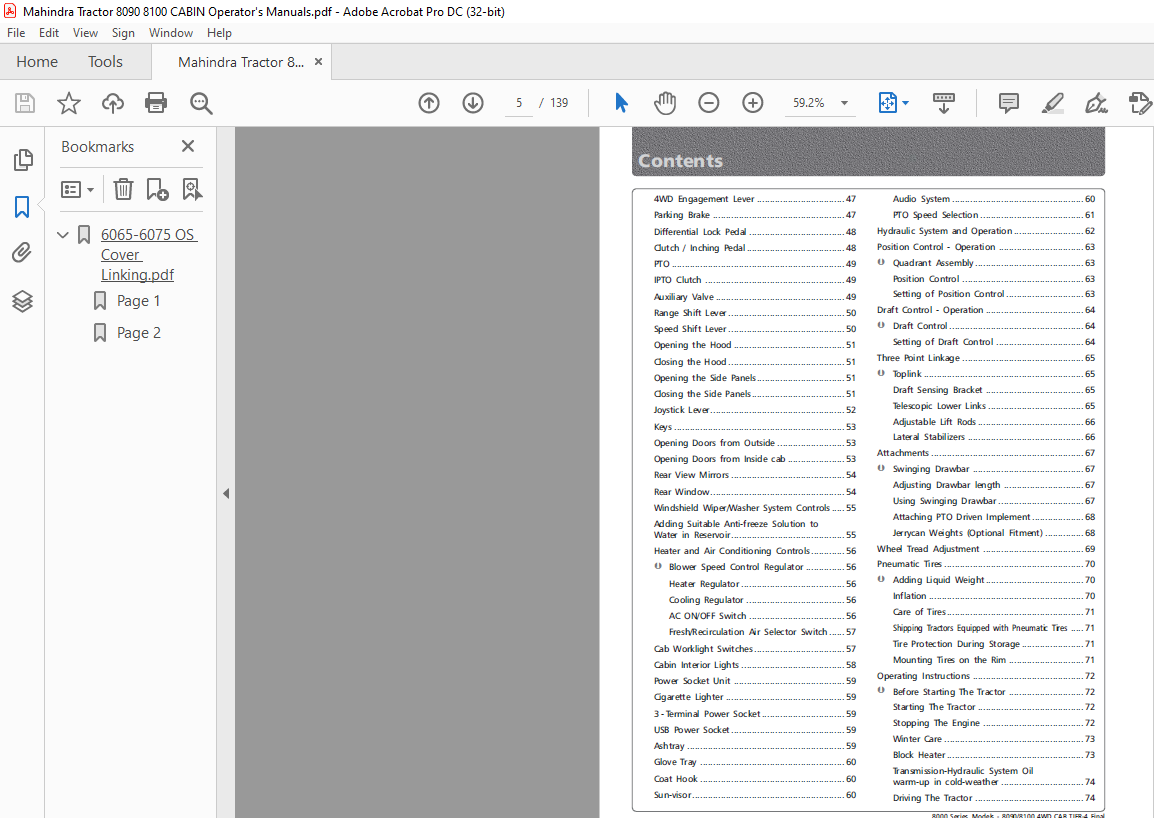The image size is (1154, 818).
Task: Click the fit page tool icon
Action: pyautogui.click(x=888, y=103)
